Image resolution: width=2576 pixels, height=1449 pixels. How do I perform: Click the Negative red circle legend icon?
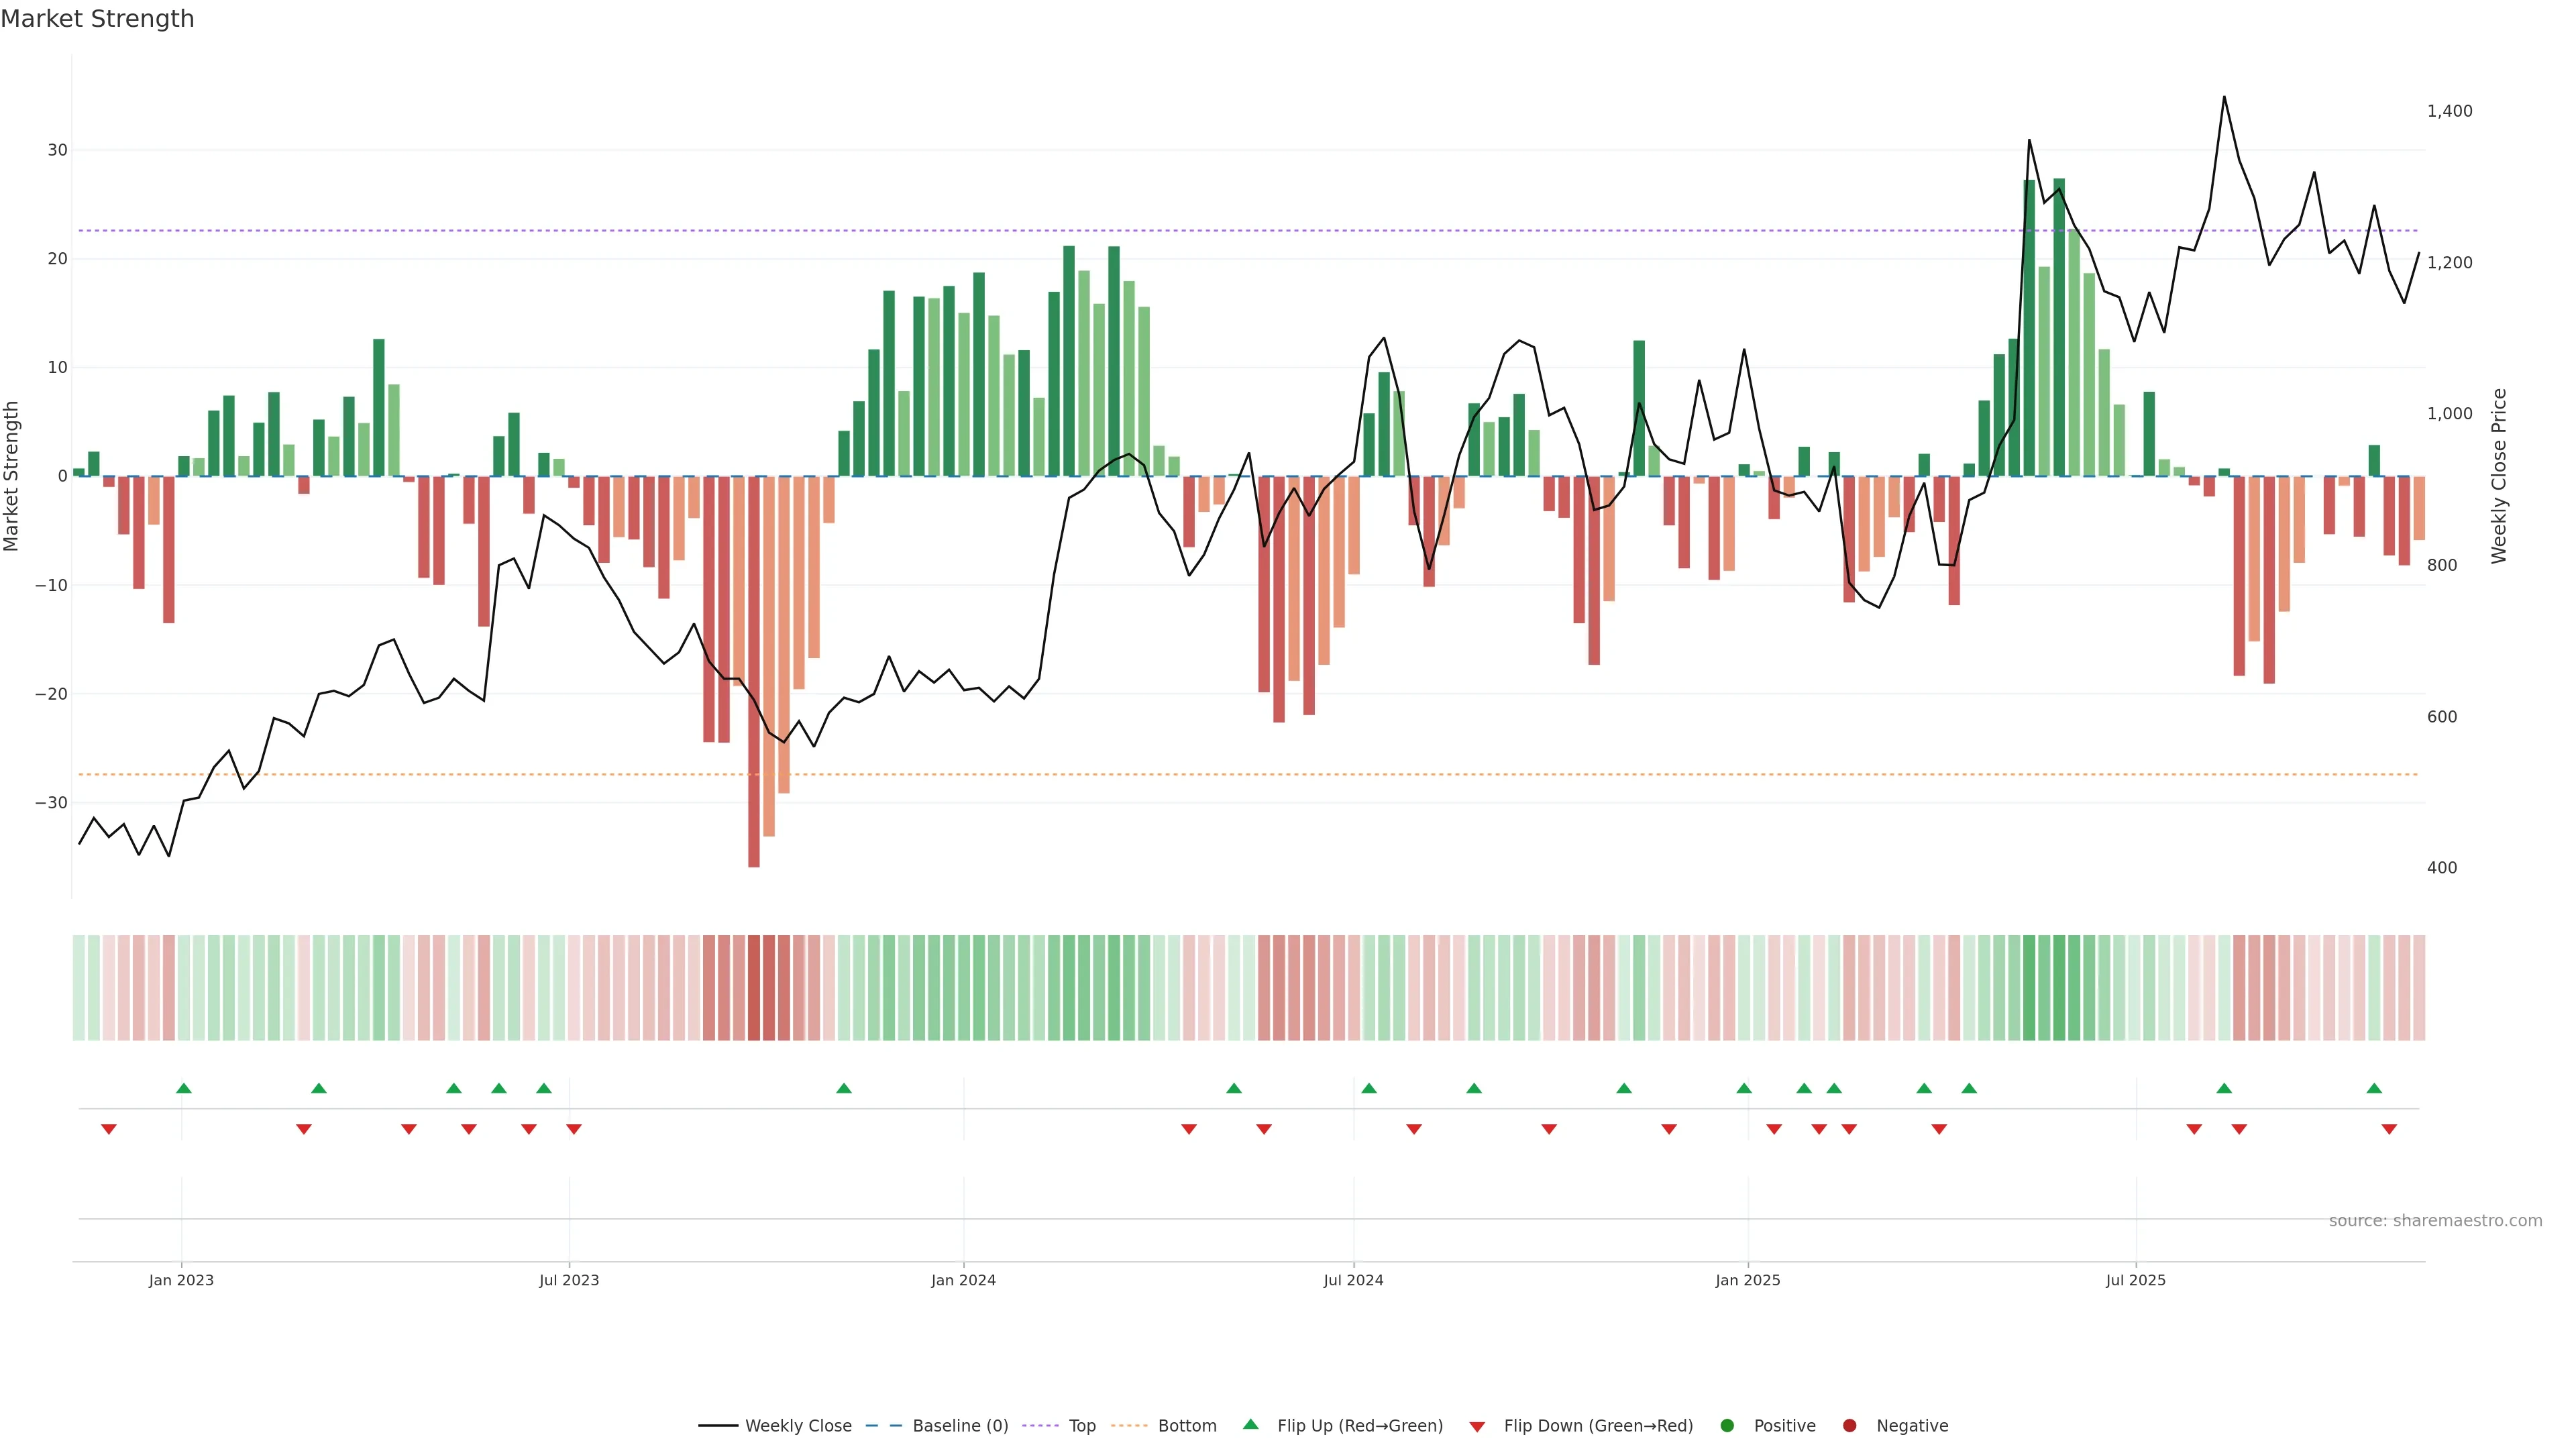click(x=1849, y=1426)
